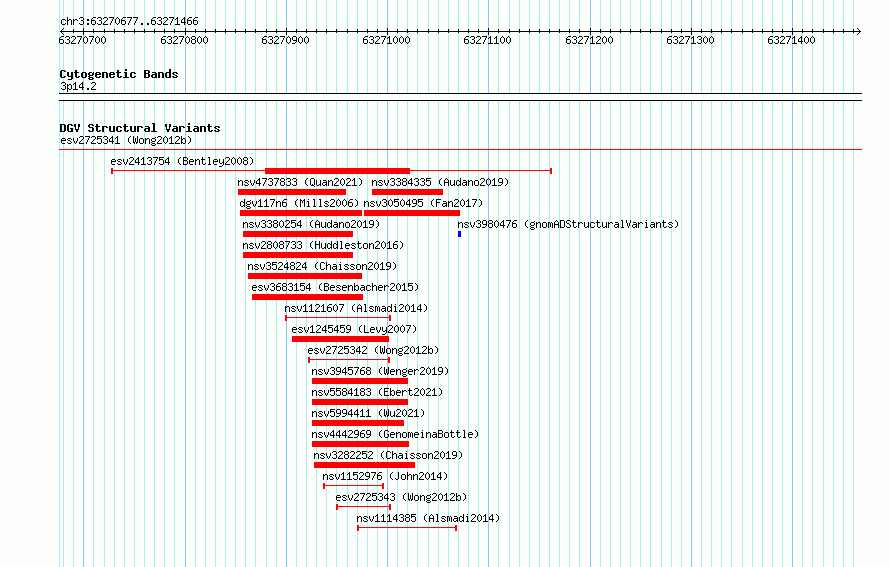Click ruler position 63271100
Viewport: 890px width, 567px height.
[488, 40]
